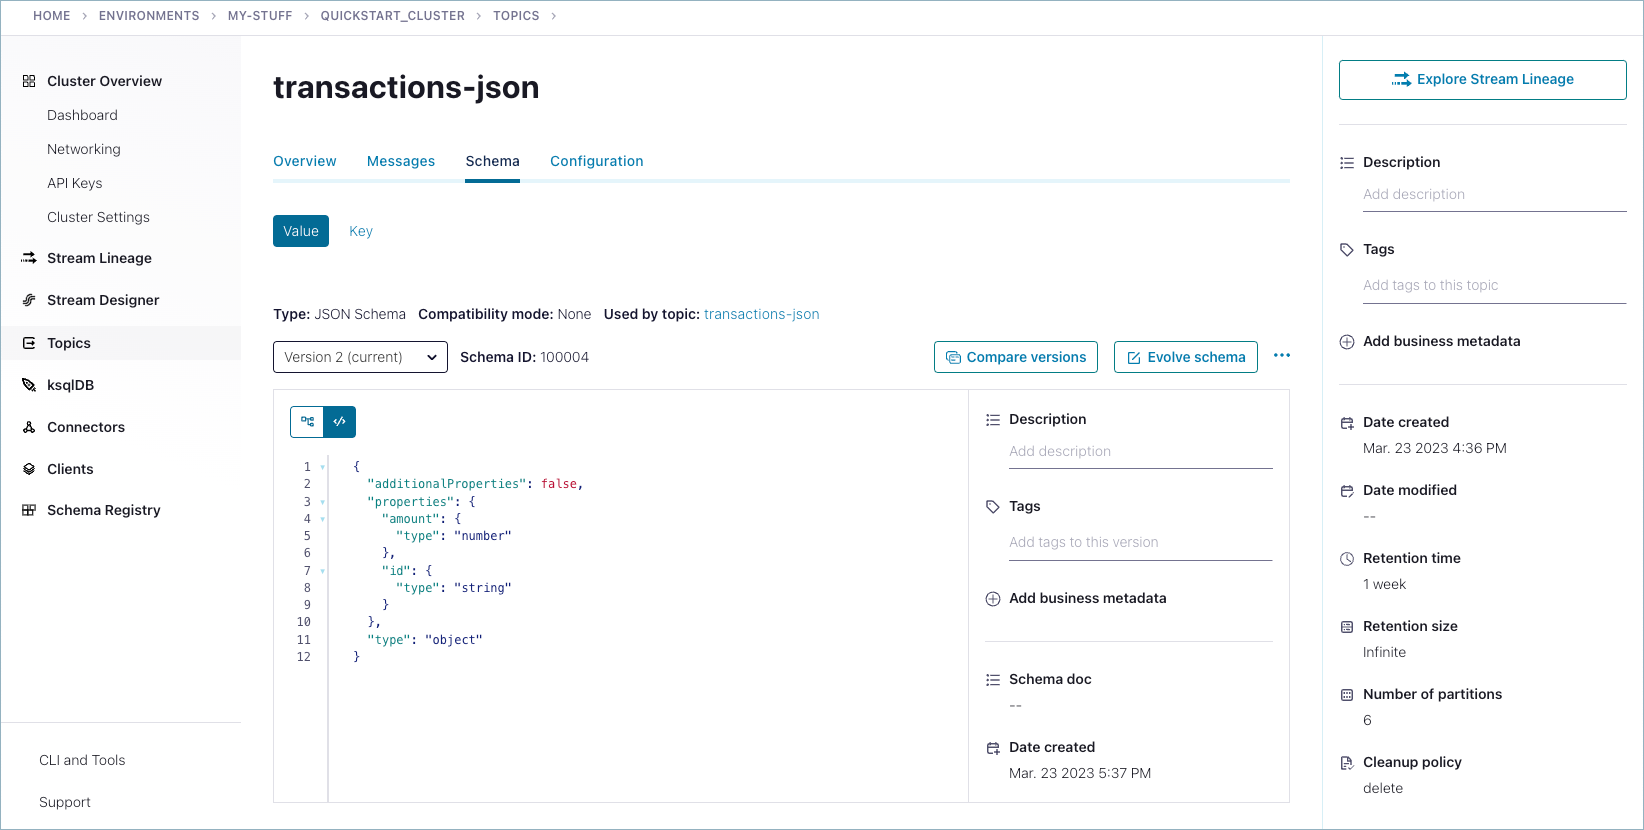Collapse the code fold on line 1
Image resolution: width=1644 pixels, height=830 pixels.
point(322,467)
